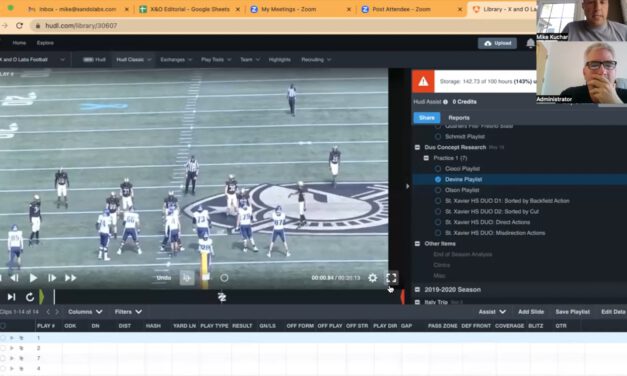Open the Hudl Classic menu
The width and height of the screenshot is (627, 376).
[x=134, y=60]
